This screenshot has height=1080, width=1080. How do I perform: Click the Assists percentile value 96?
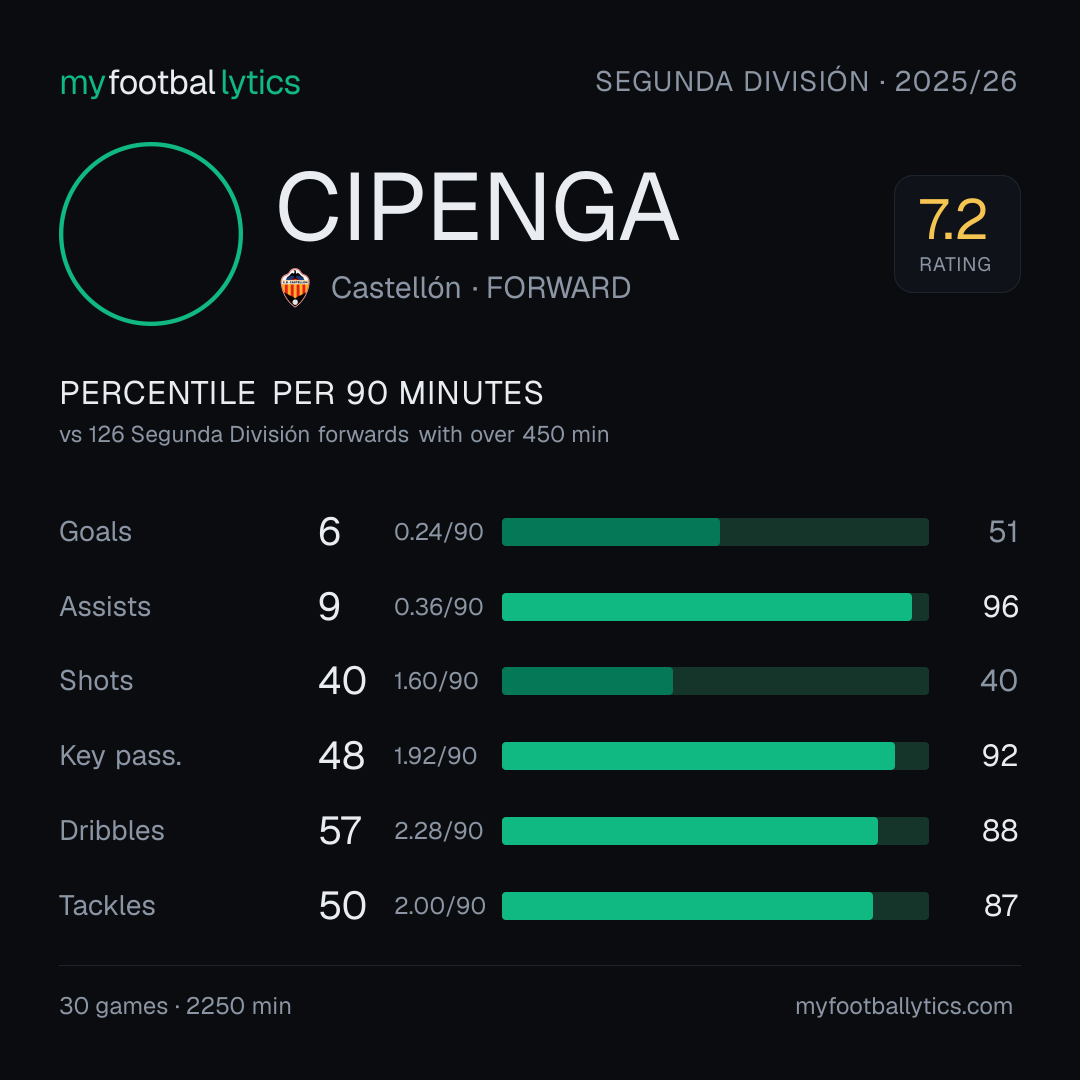1001,607
